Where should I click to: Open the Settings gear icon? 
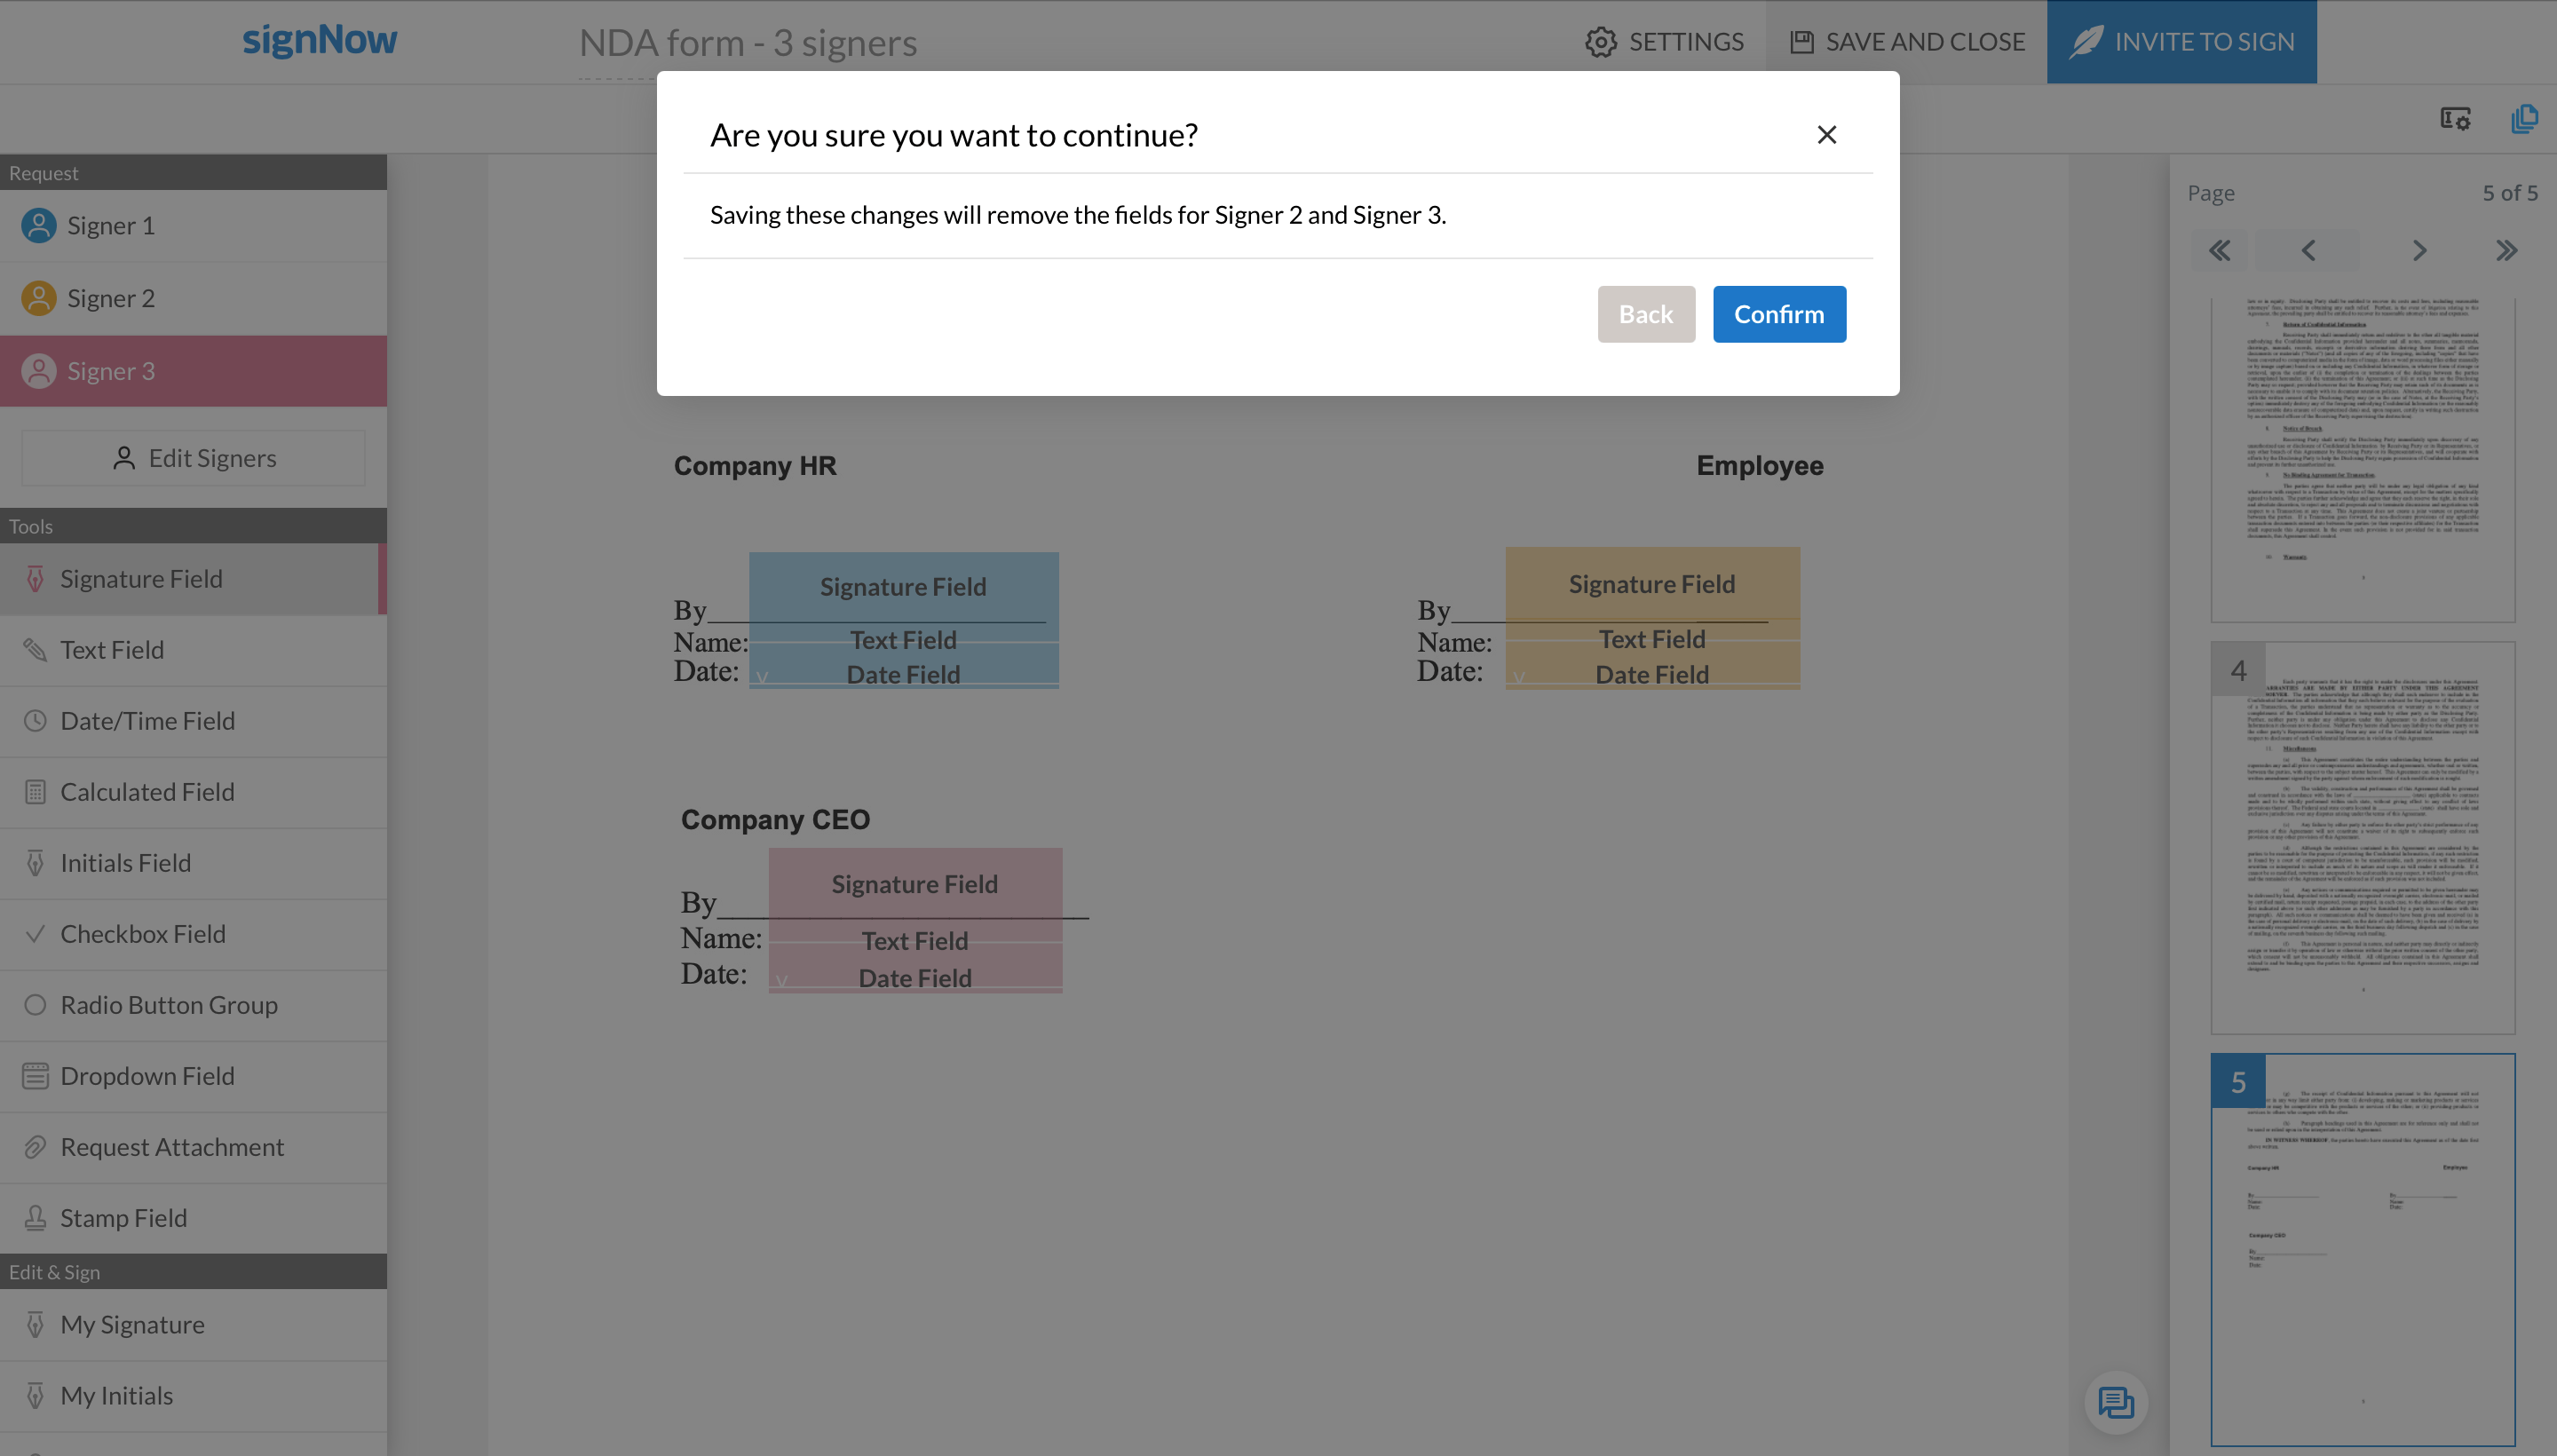point(1600,42)
